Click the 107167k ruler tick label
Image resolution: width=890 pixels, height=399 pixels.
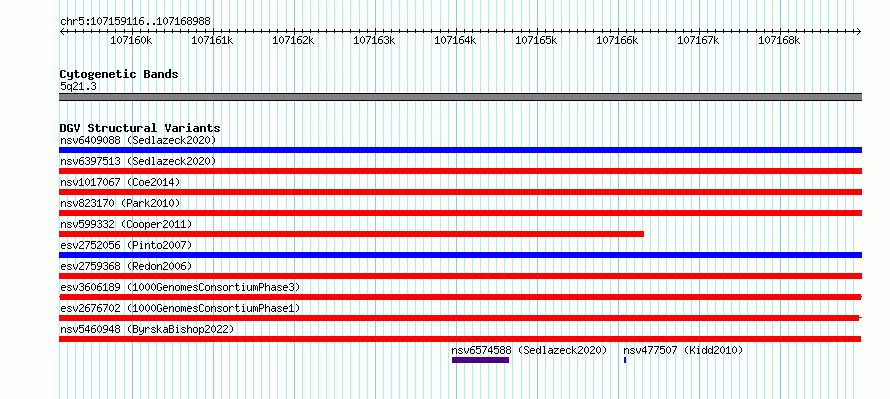(698, 40)
